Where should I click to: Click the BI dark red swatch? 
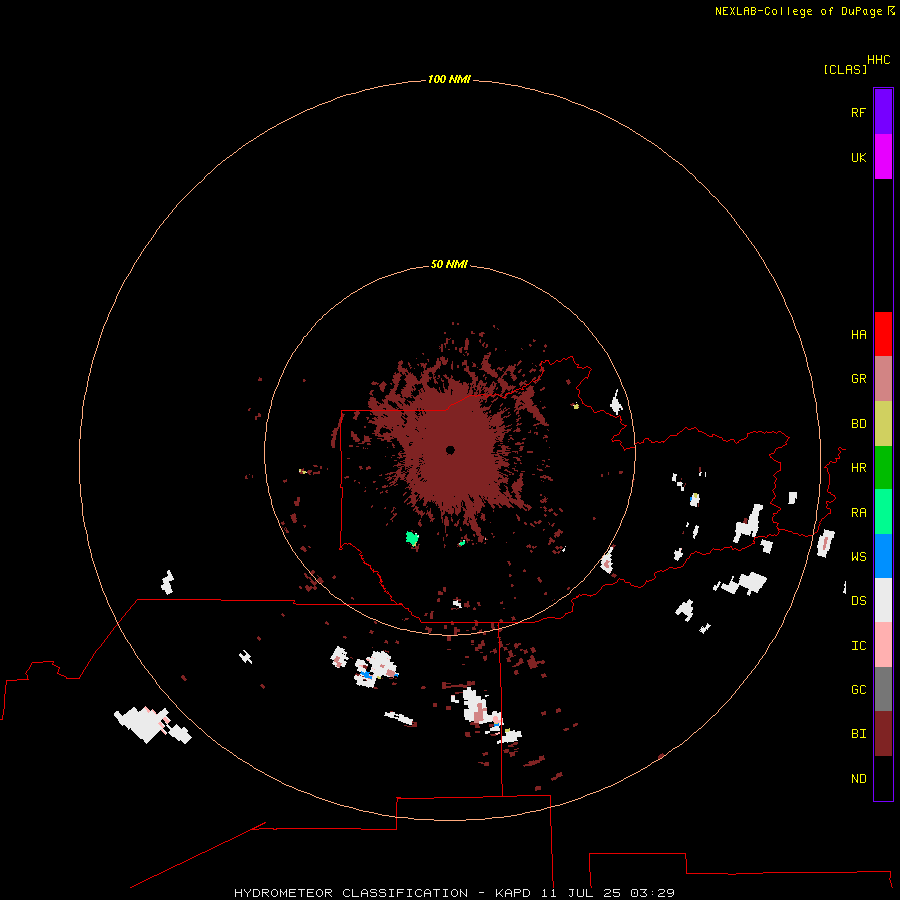[x=883, y=734]
